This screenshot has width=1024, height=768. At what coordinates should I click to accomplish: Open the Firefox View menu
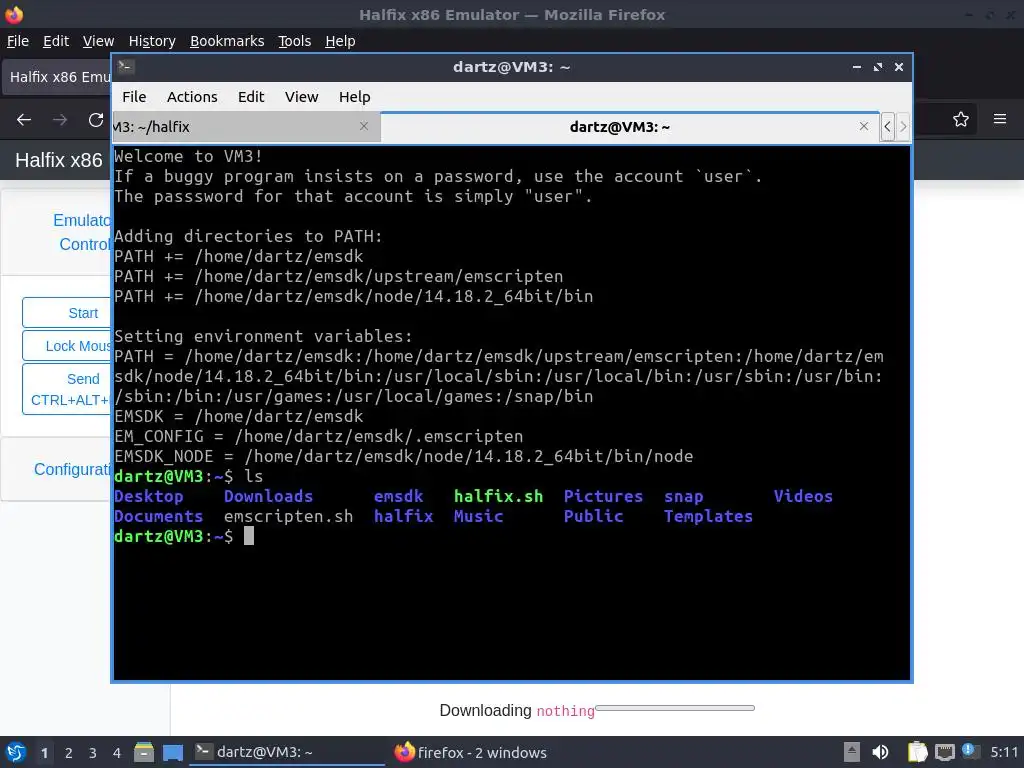[x=98, y=41]
